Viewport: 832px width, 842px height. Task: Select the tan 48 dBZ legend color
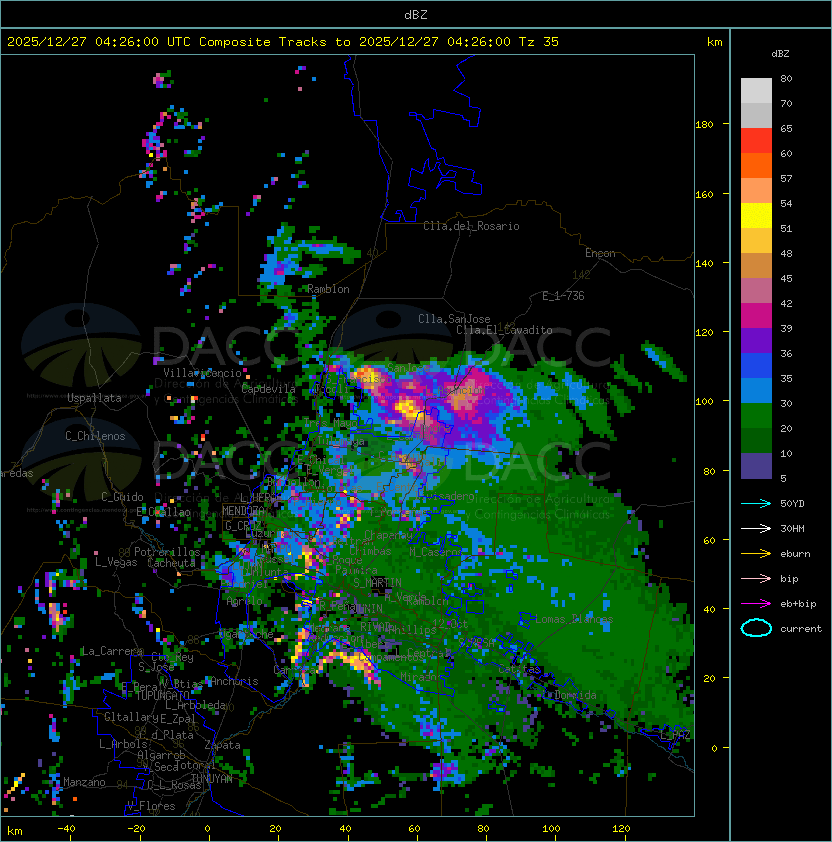pyautogui.click(x=756, y=266)
